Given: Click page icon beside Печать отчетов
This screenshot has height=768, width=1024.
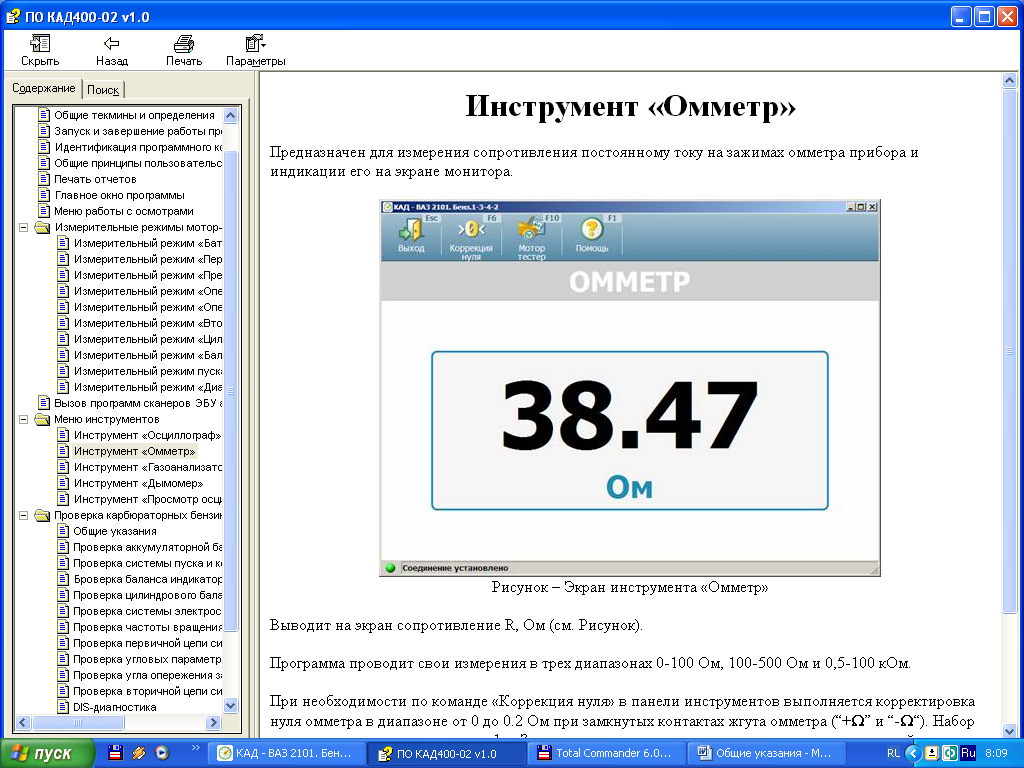Looking at the screenshot, I should pos(44,179).
